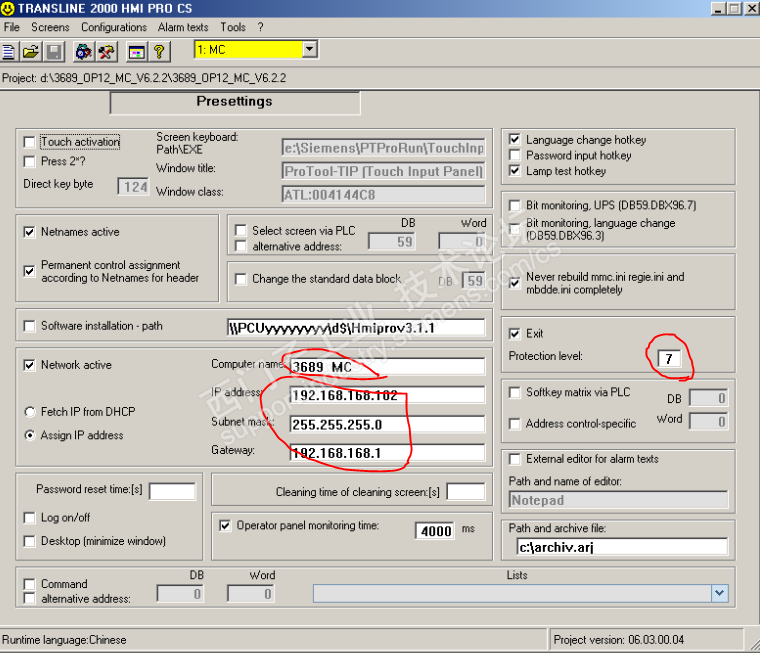This screenshot has height=653, width=760.
Task: Open the ? help menu
Action: point(260,27)
